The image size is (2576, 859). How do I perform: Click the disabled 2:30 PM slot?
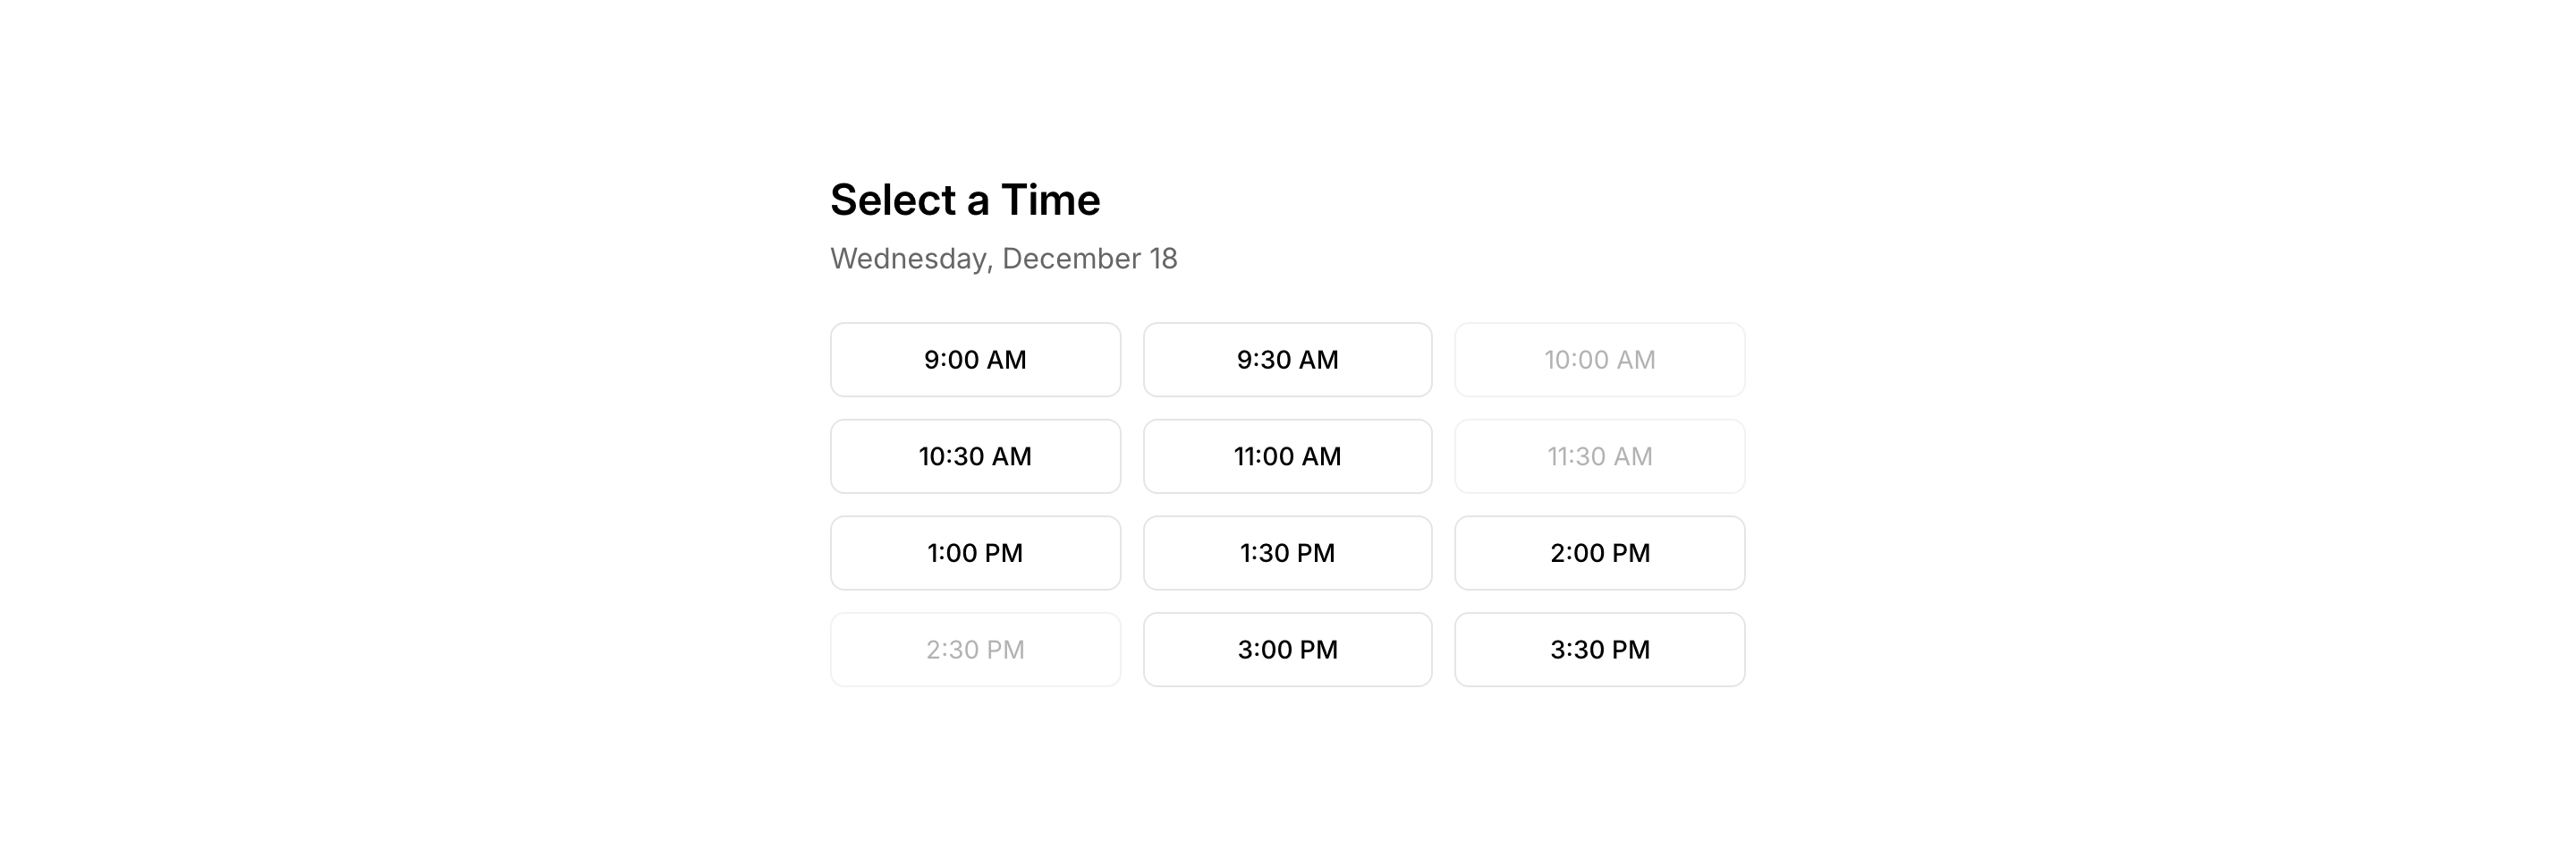[975, 650]
